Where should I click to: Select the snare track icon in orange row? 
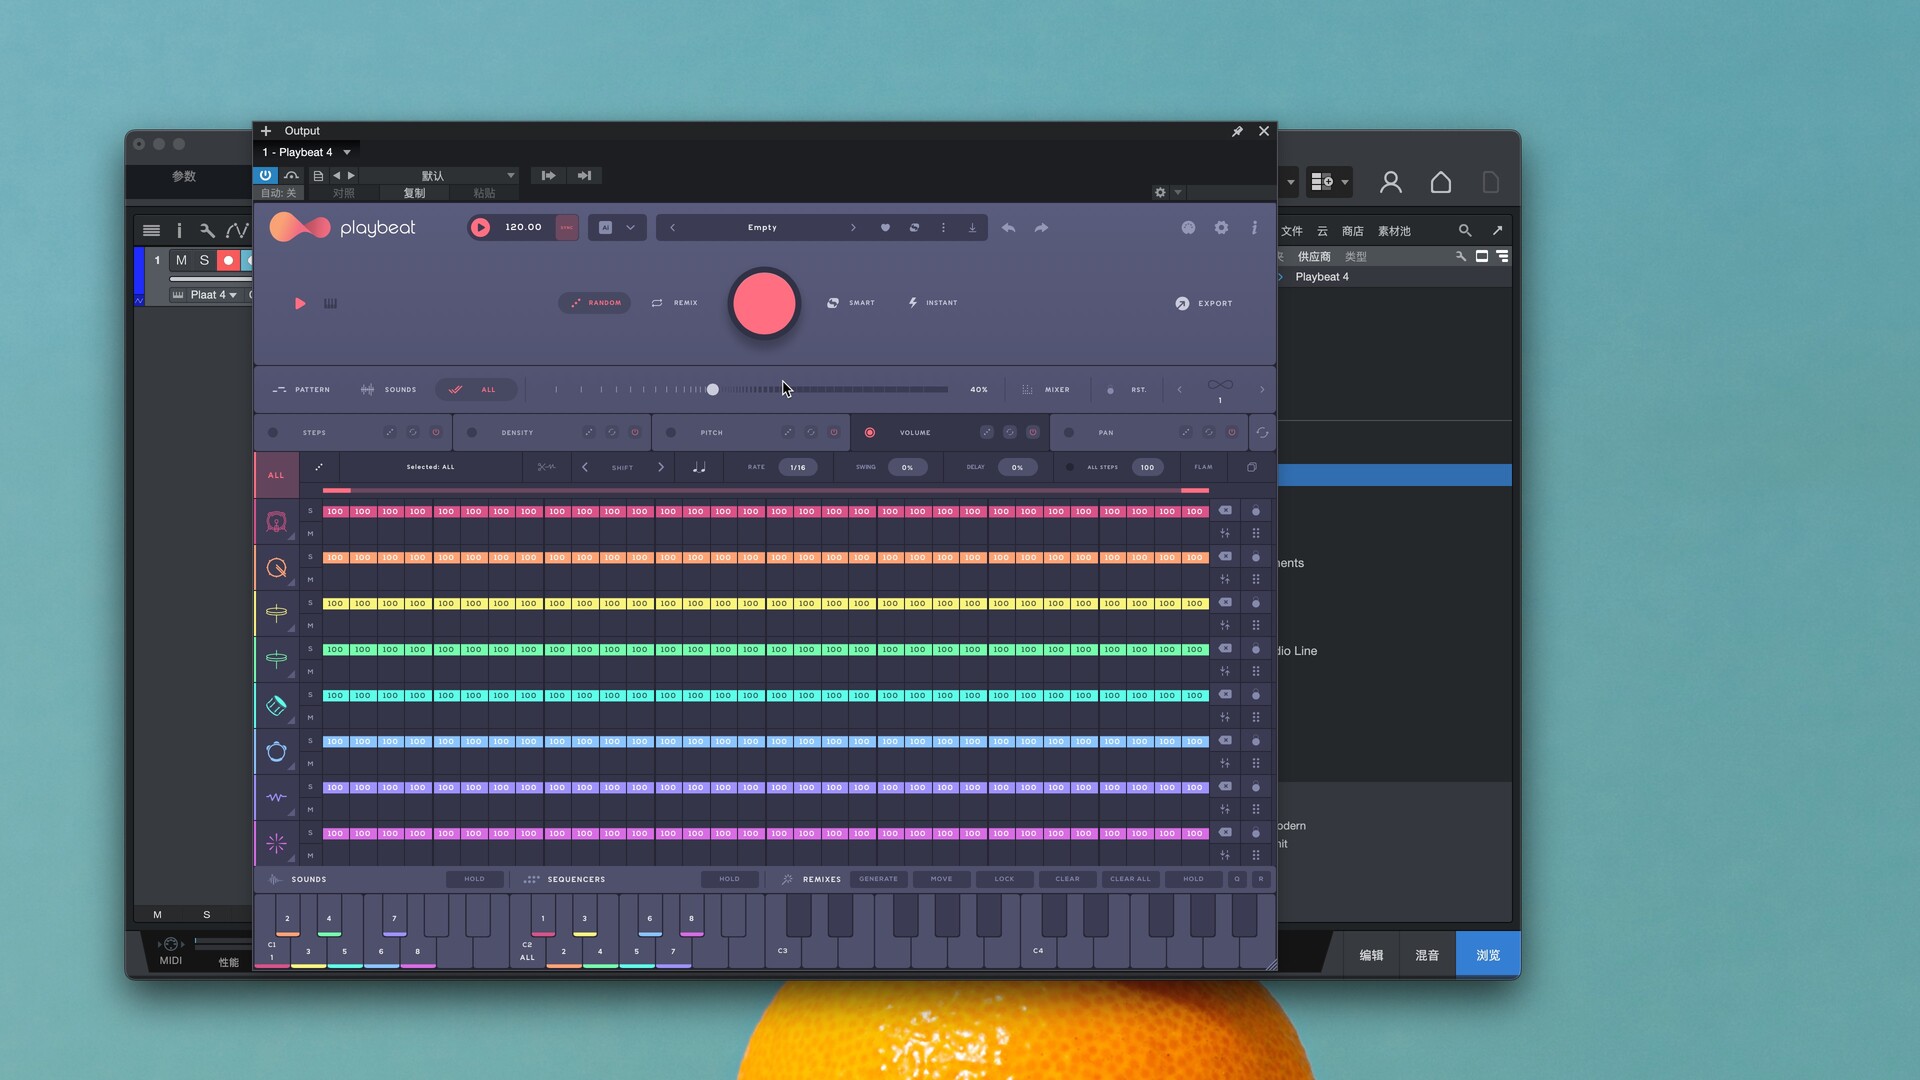(x=277, y=568)
